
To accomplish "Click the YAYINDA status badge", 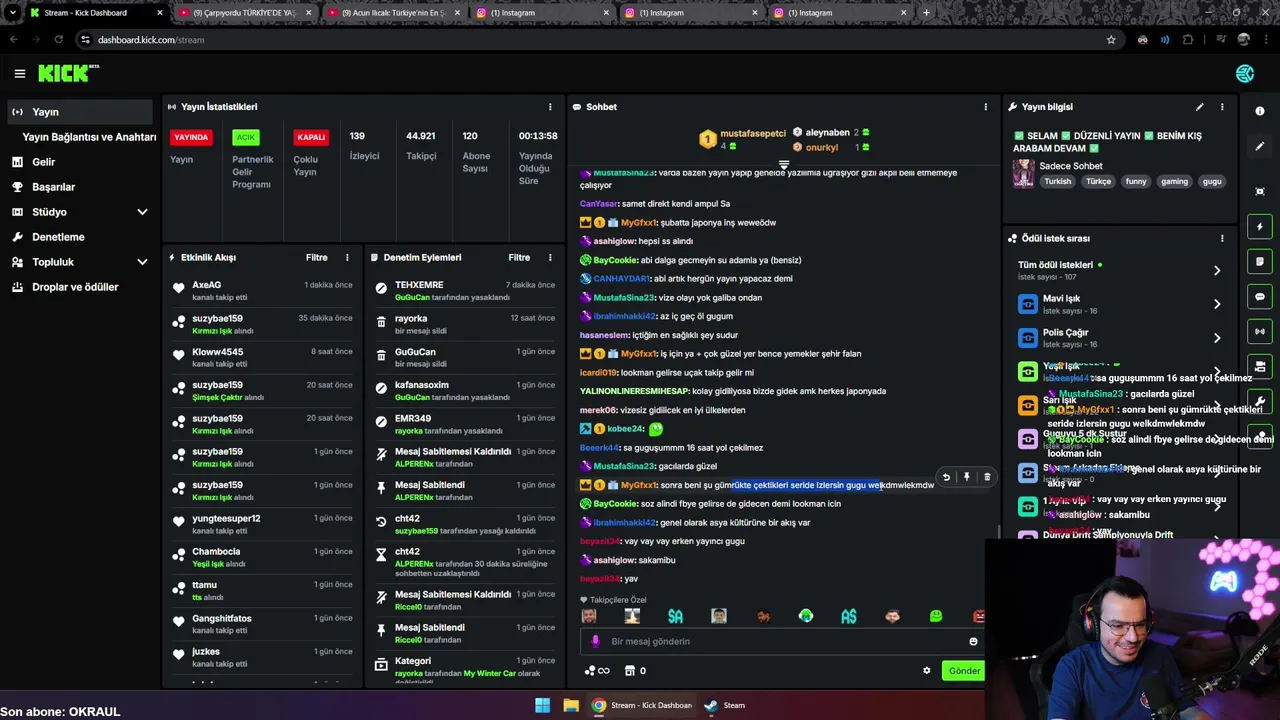I will coord(191,137).
